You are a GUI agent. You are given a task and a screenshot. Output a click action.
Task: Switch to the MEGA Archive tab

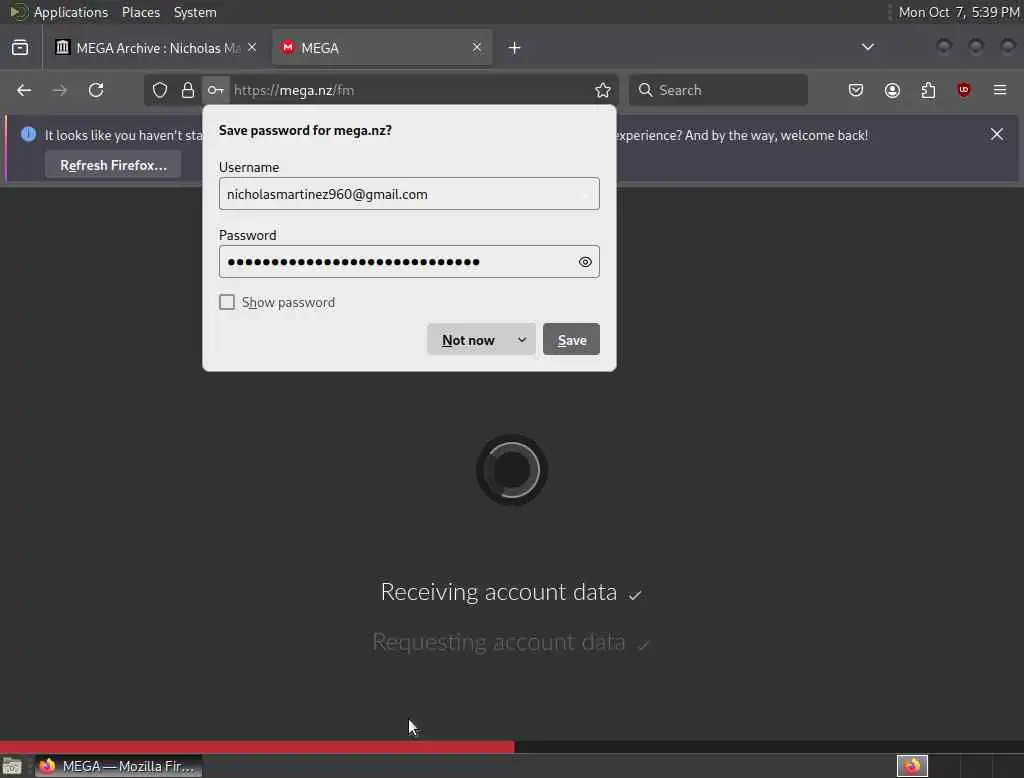tap(155, 48)
